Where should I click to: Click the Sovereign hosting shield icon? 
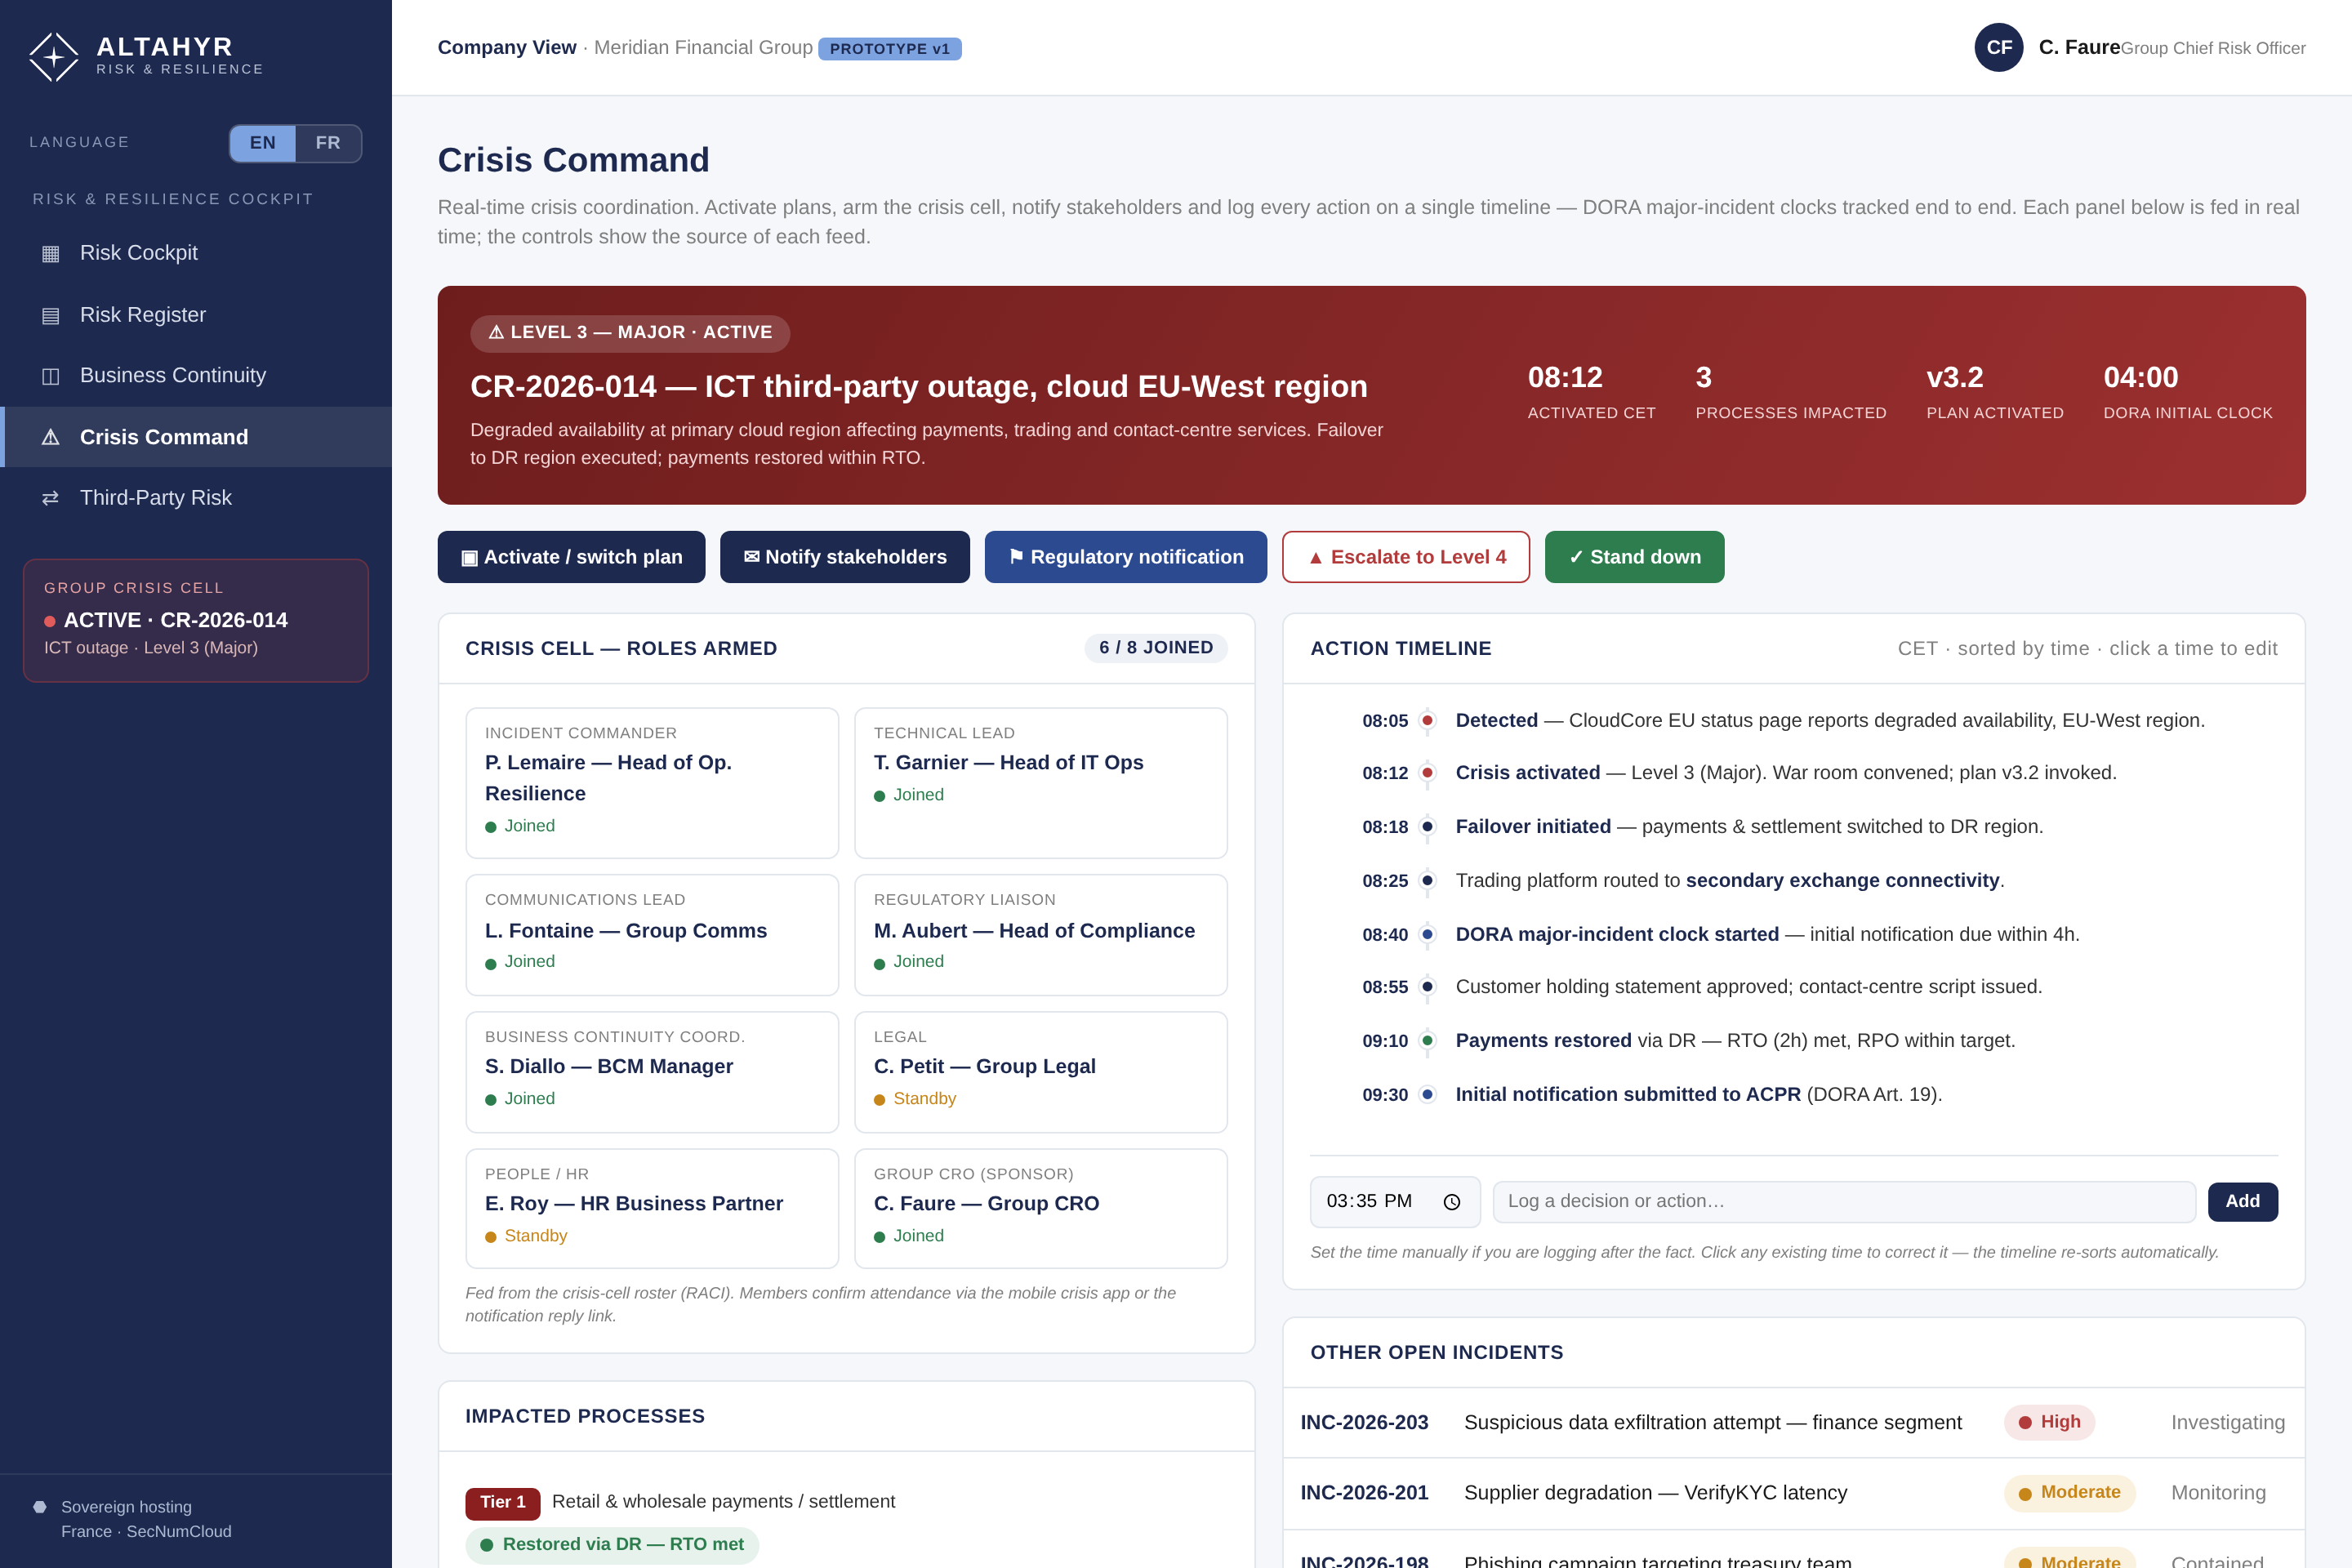[x=40, y=1507]
